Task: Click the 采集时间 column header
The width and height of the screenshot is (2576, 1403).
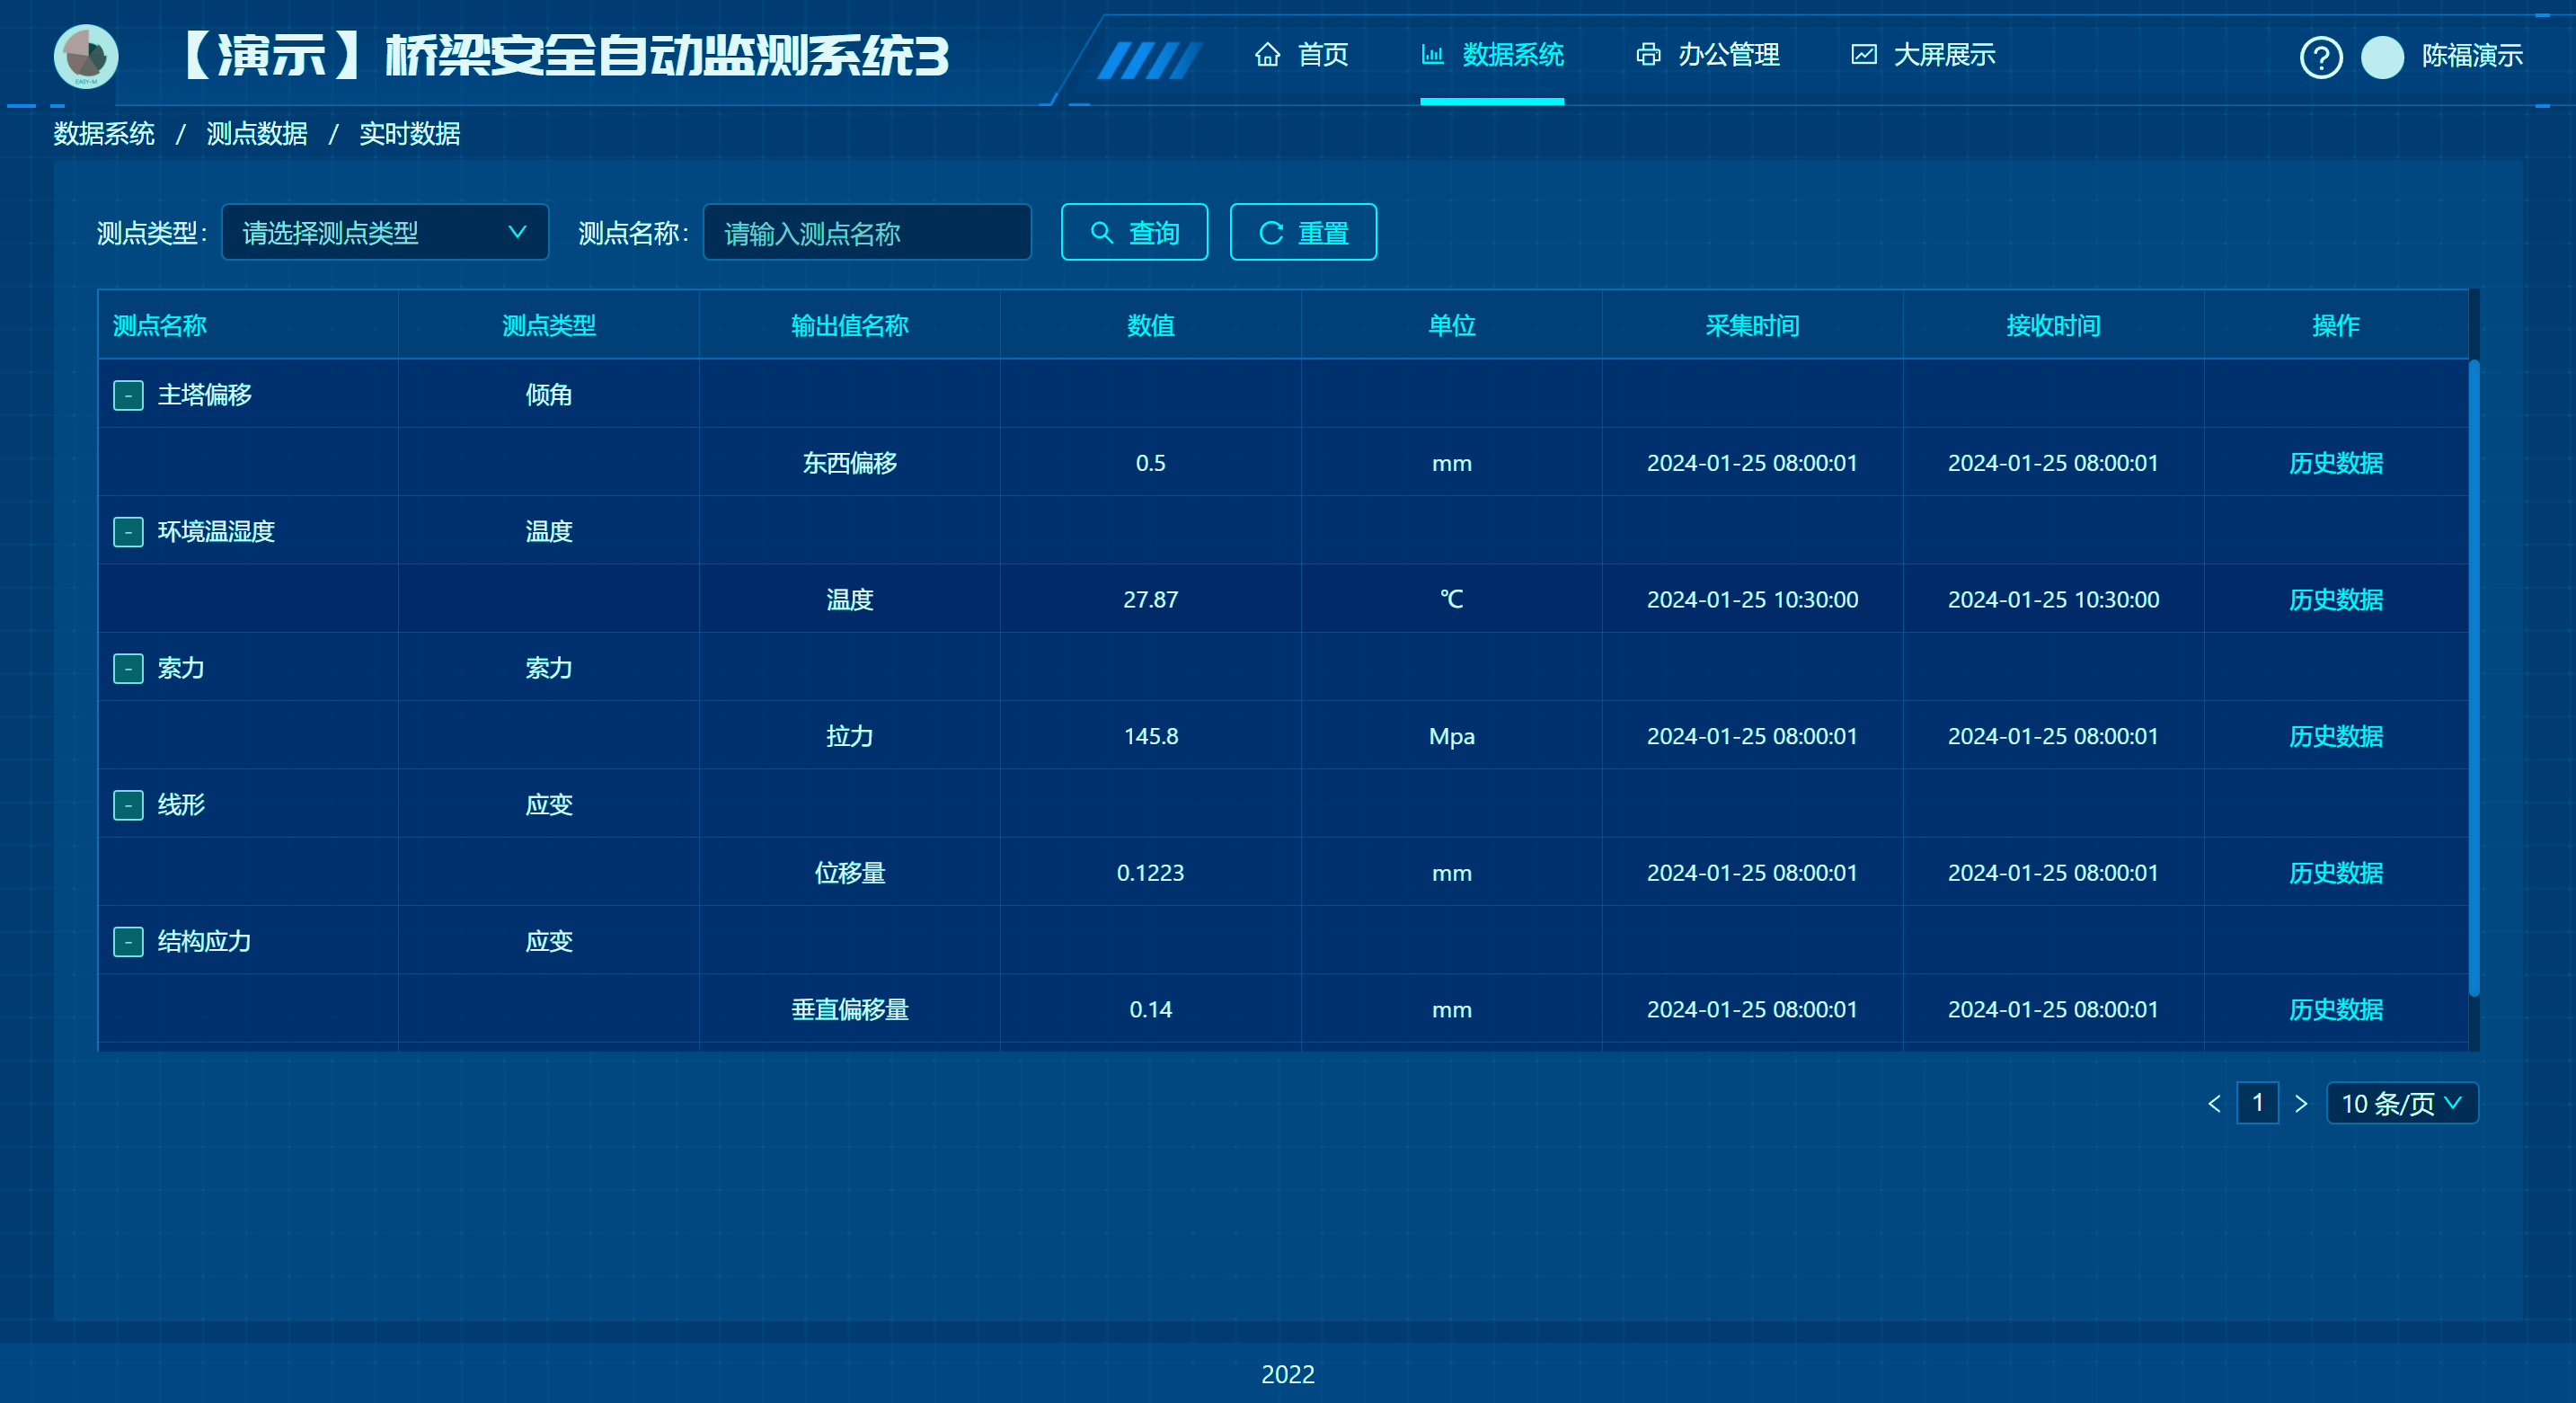Action: (1753, 326)
